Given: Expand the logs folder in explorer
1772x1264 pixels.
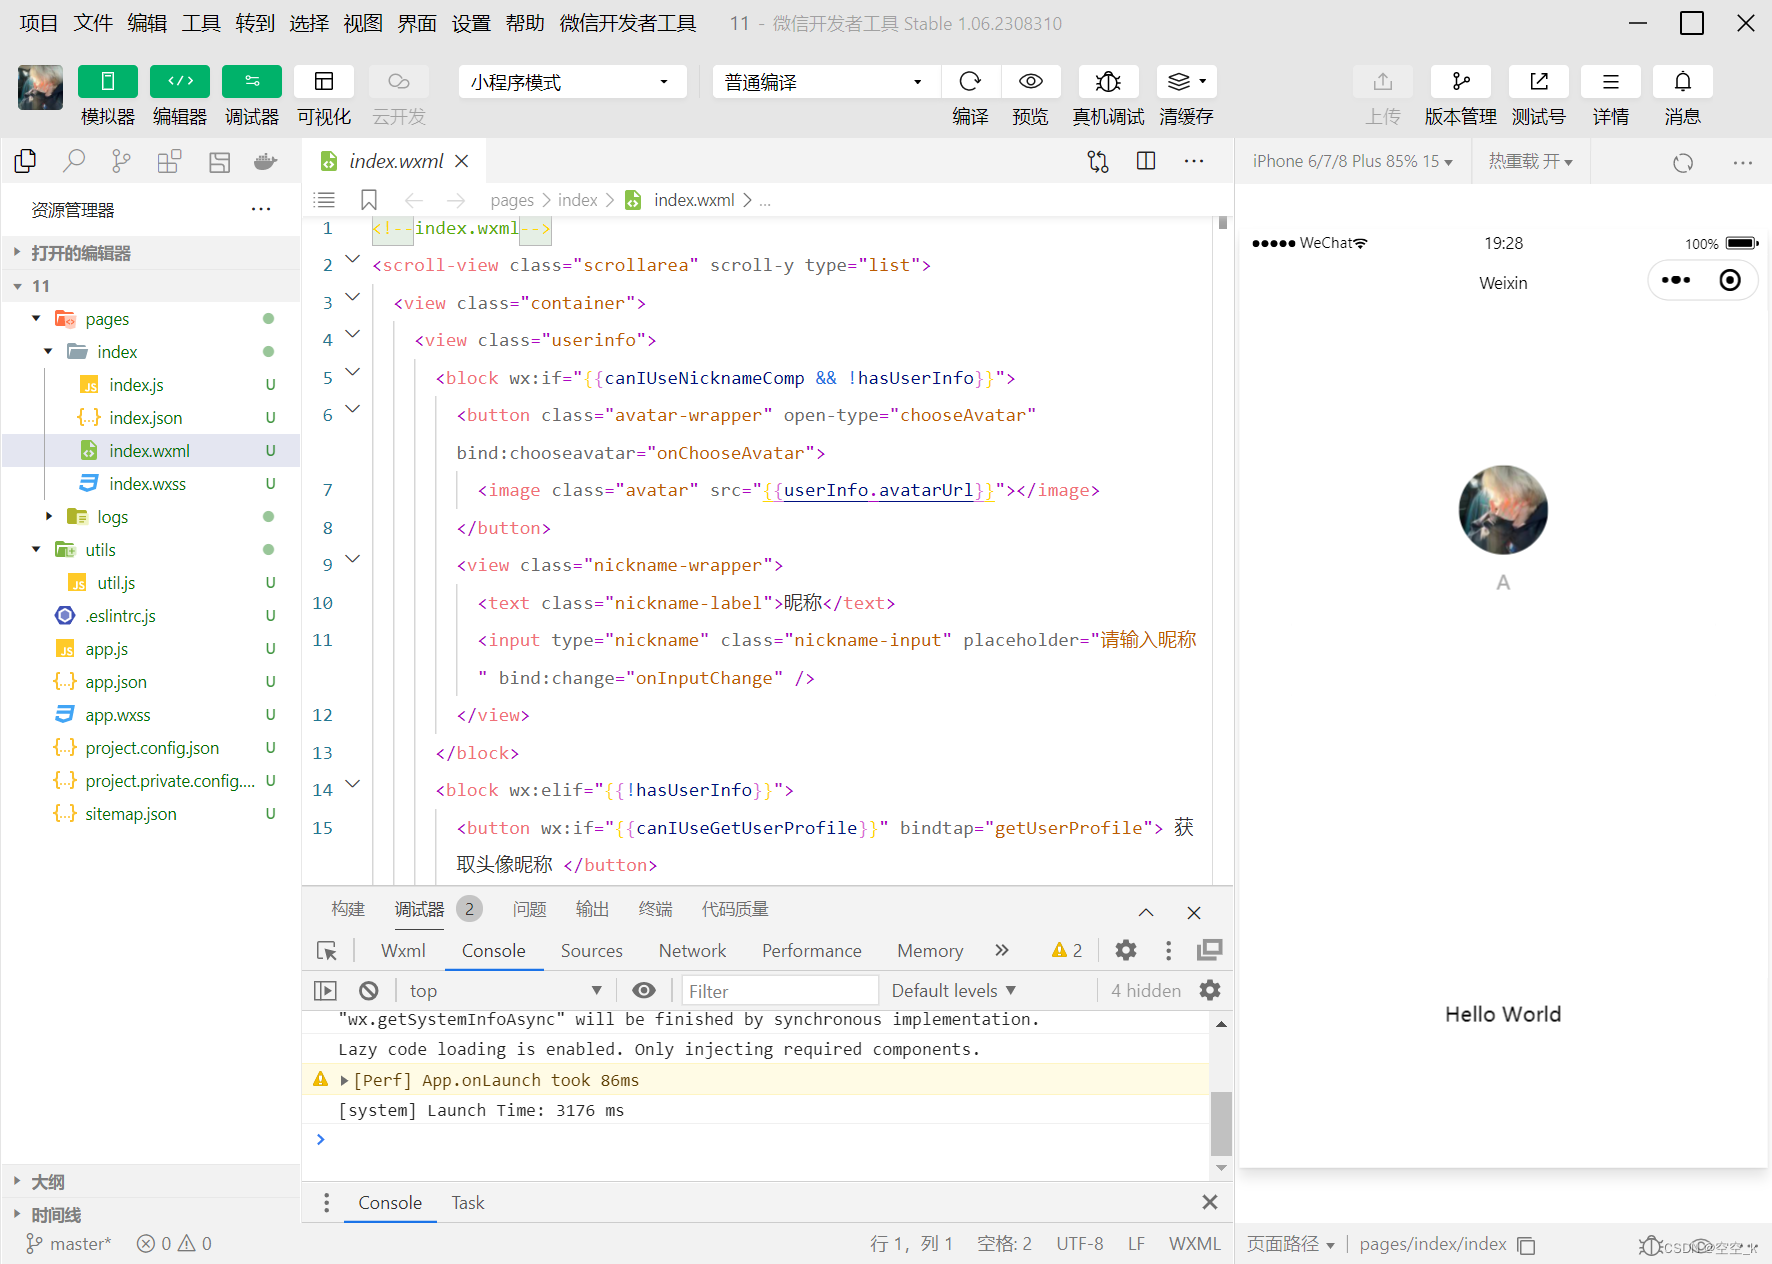Looking at the screenshot, I should tap(48, 516).
